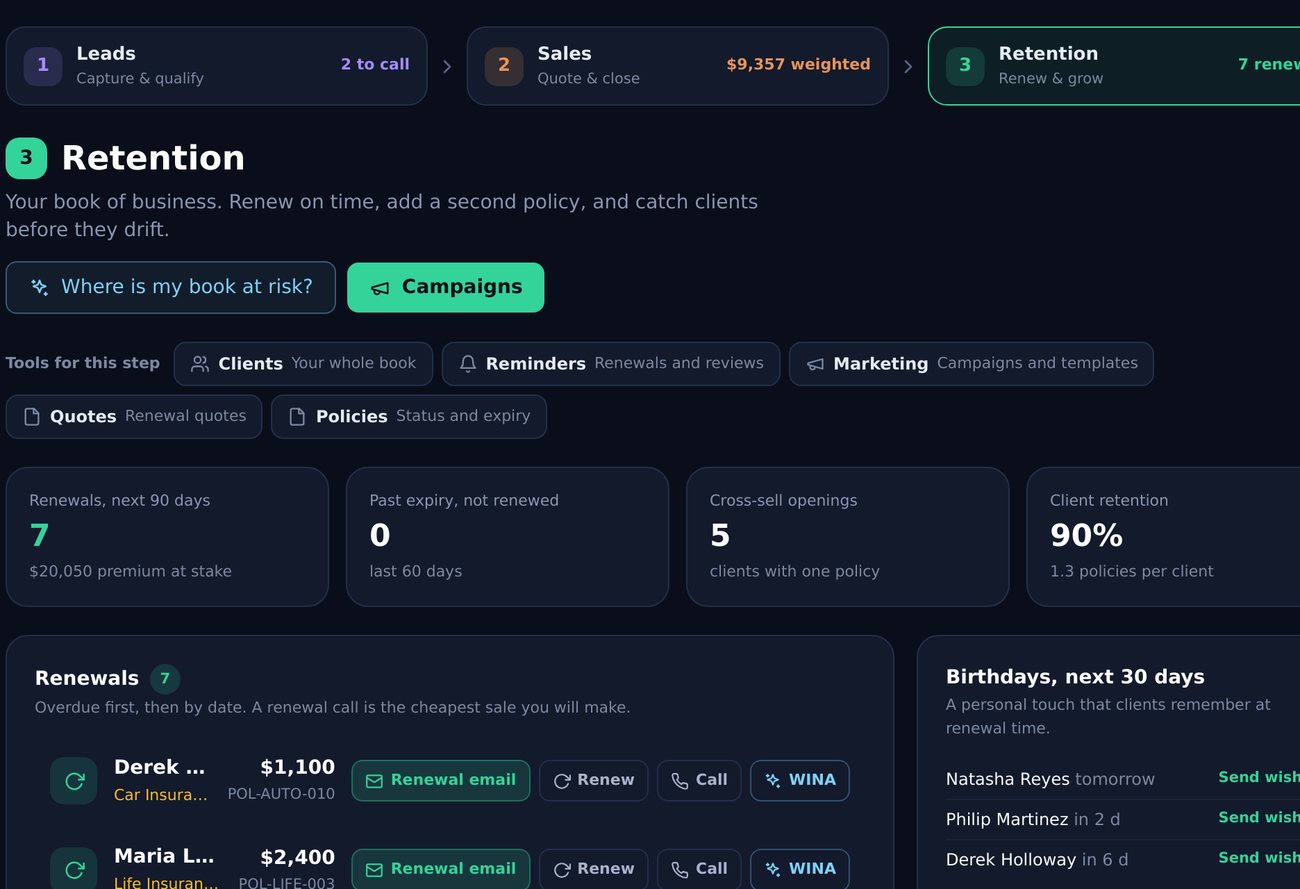Viewport: 1300px width, 889px height.
Task: Click the 'Car Insura…' policy type label
Action: point(161,795)
